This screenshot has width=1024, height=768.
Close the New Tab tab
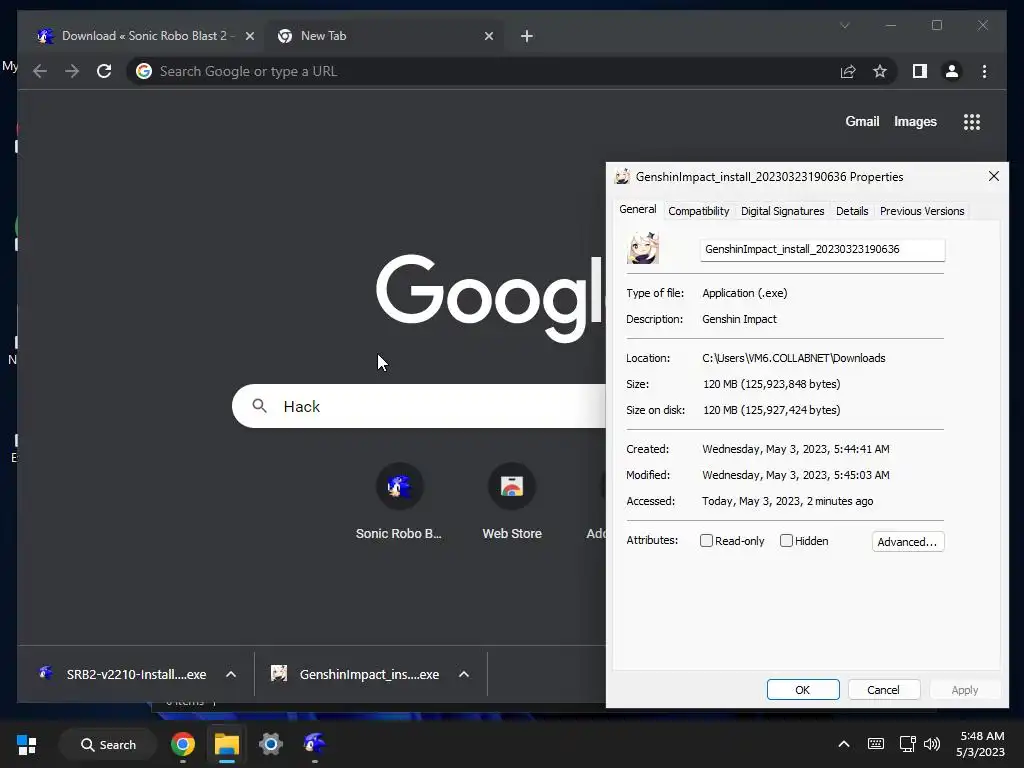[x=488, y=36]
